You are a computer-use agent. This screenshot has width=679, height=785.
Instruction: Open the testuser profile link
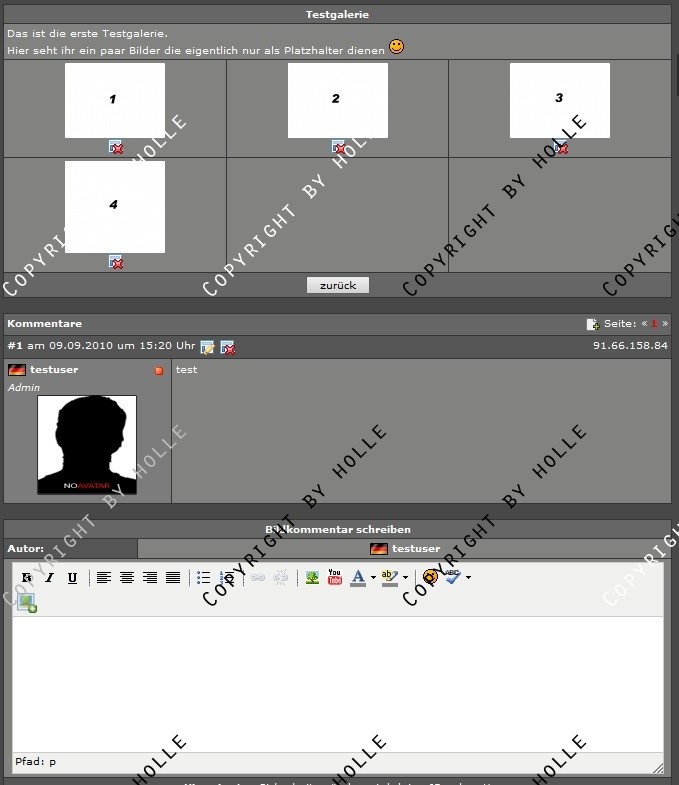click(x=54, y=370)
